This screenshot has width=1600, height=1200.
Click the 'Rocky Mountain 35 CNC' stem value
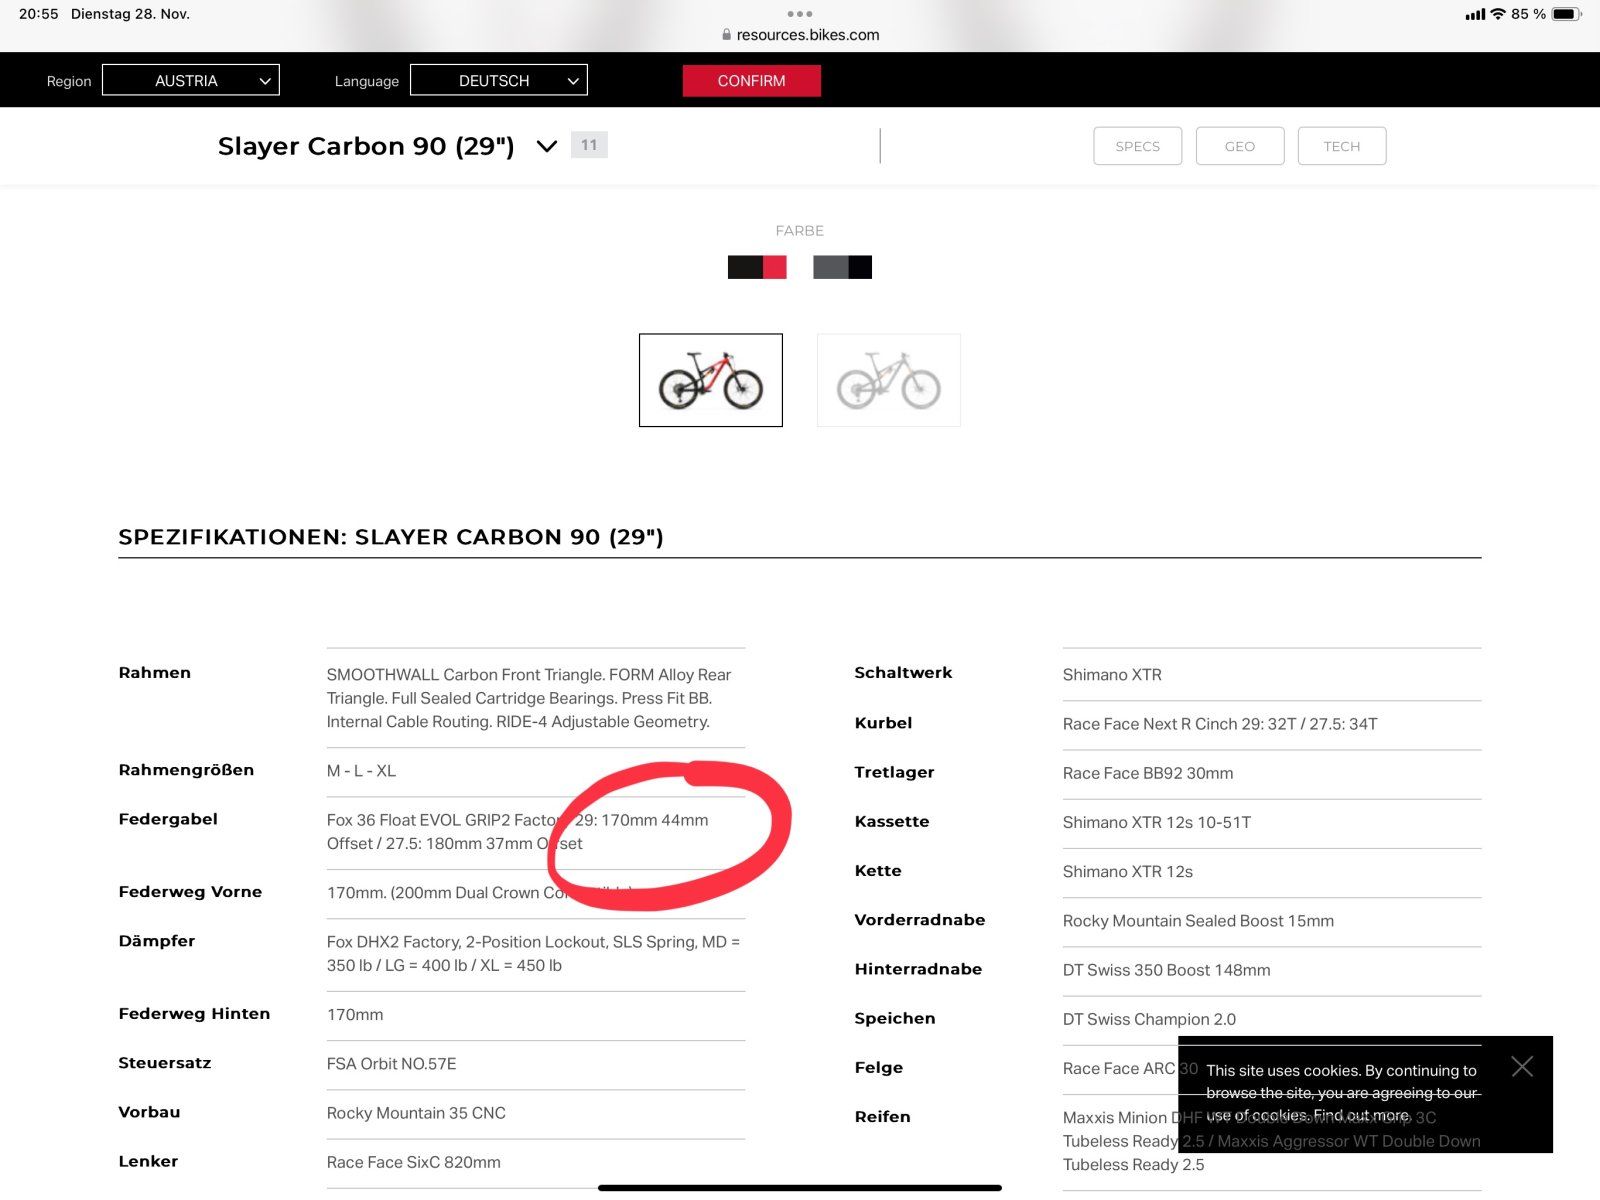pyautogui.click(x=416, y=1113)
